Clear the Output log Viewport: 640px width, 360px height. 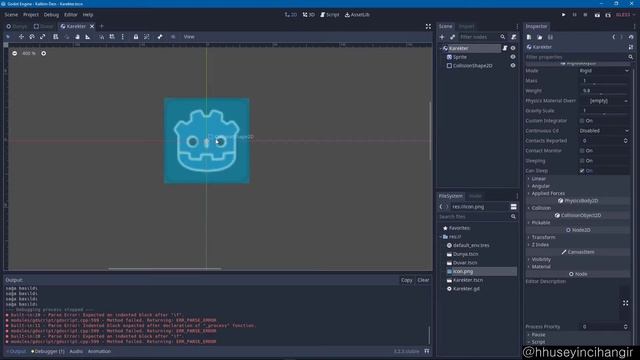423,280
